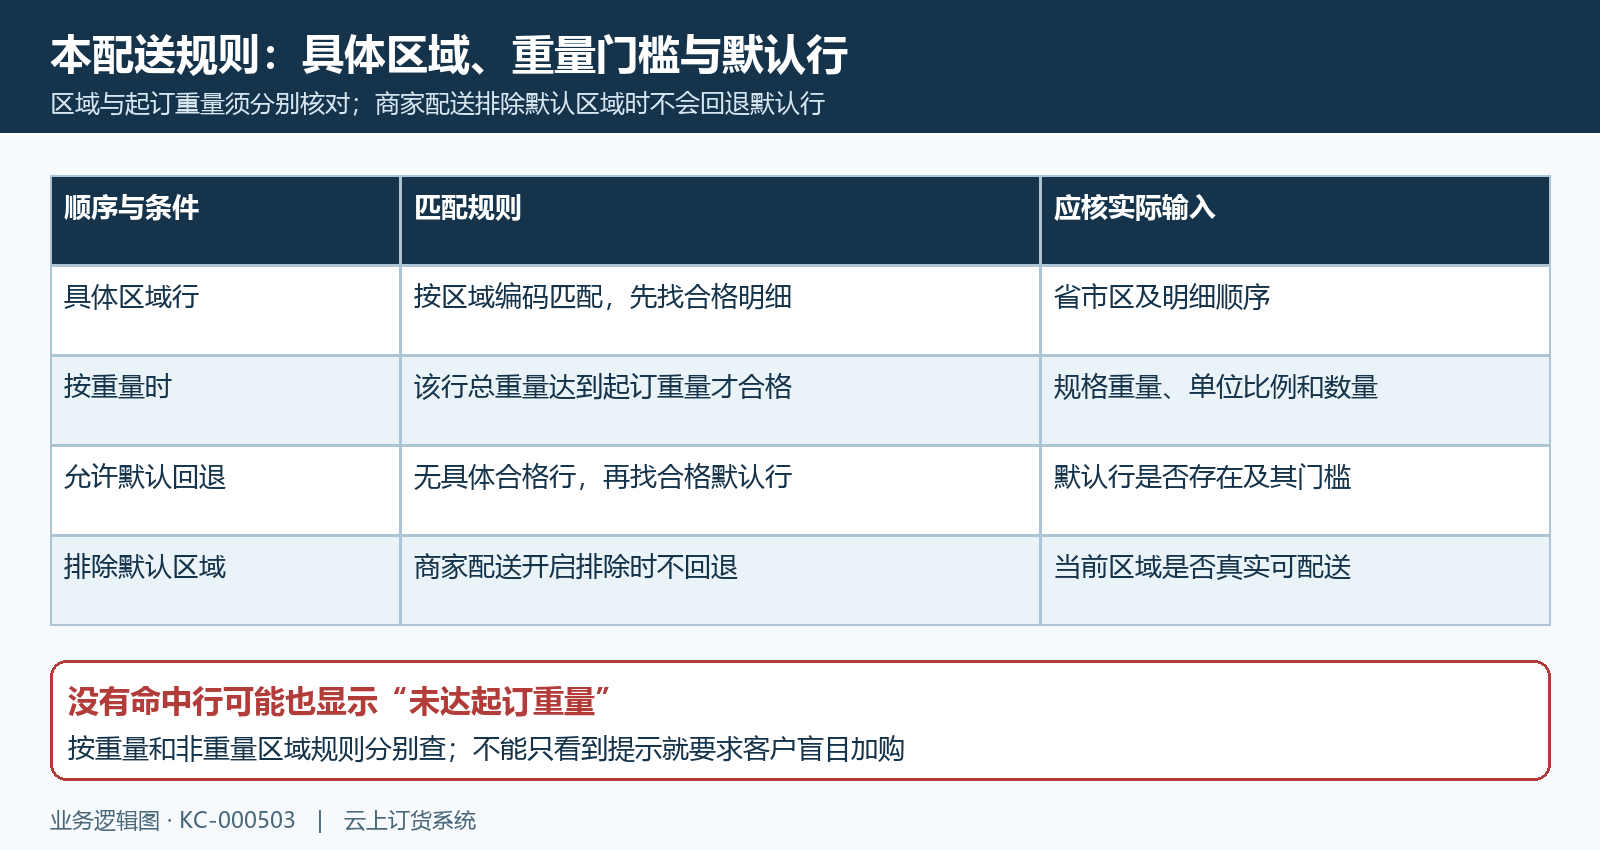Click the footer text "云上订货系统"
Screen dimensions: 1600x850
tap(410, 821)
